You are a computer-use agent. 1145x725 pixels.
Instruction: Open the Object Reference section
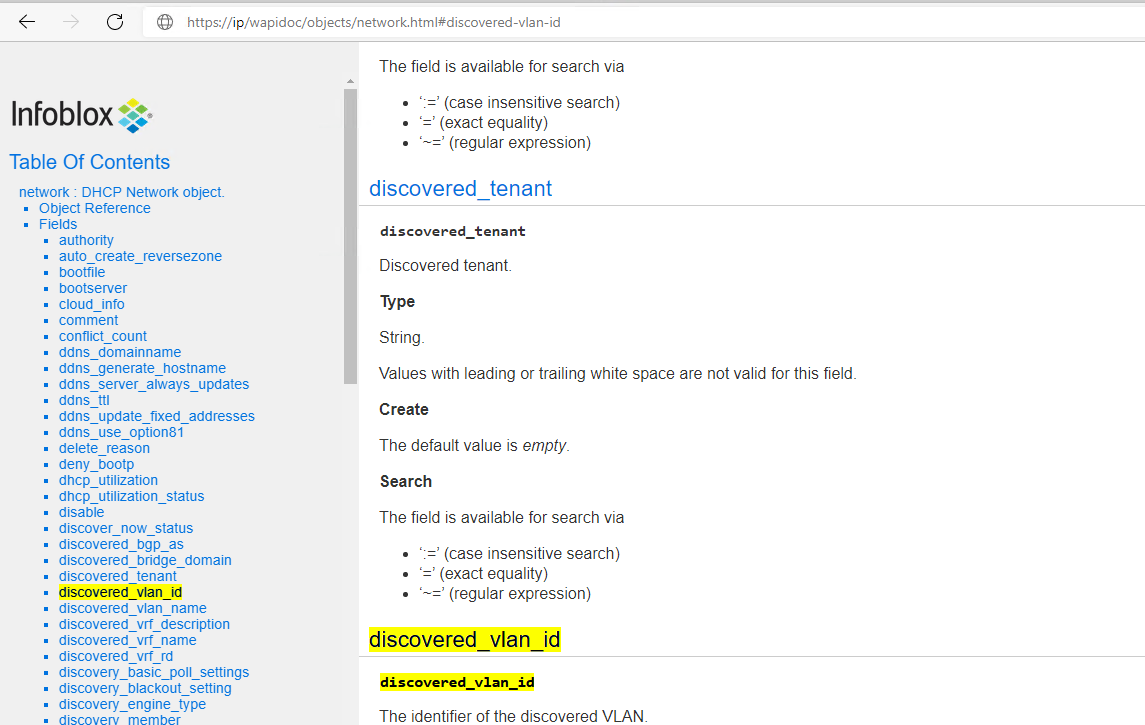click(94, 208)
